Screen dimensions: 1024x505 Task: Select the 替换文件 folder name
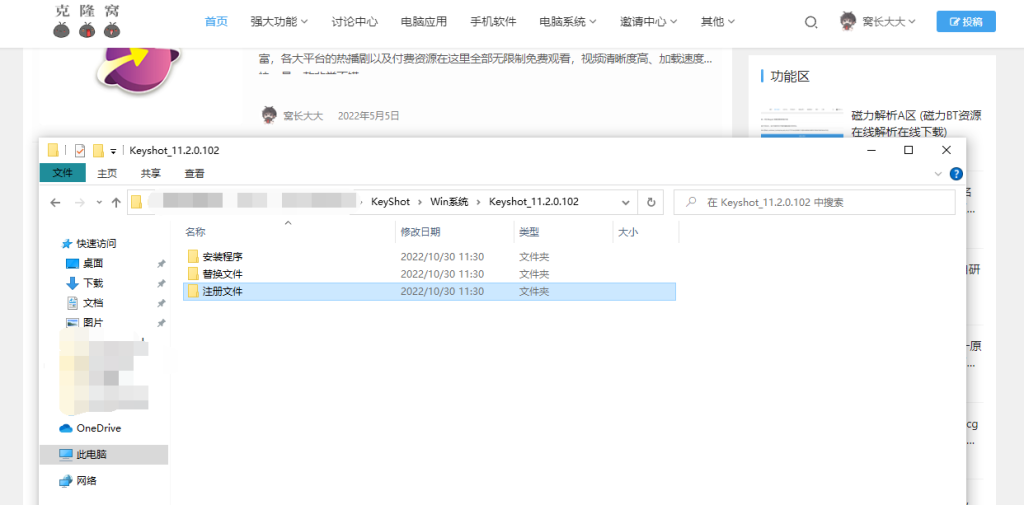pyautogui.click(x=223, y=274)
